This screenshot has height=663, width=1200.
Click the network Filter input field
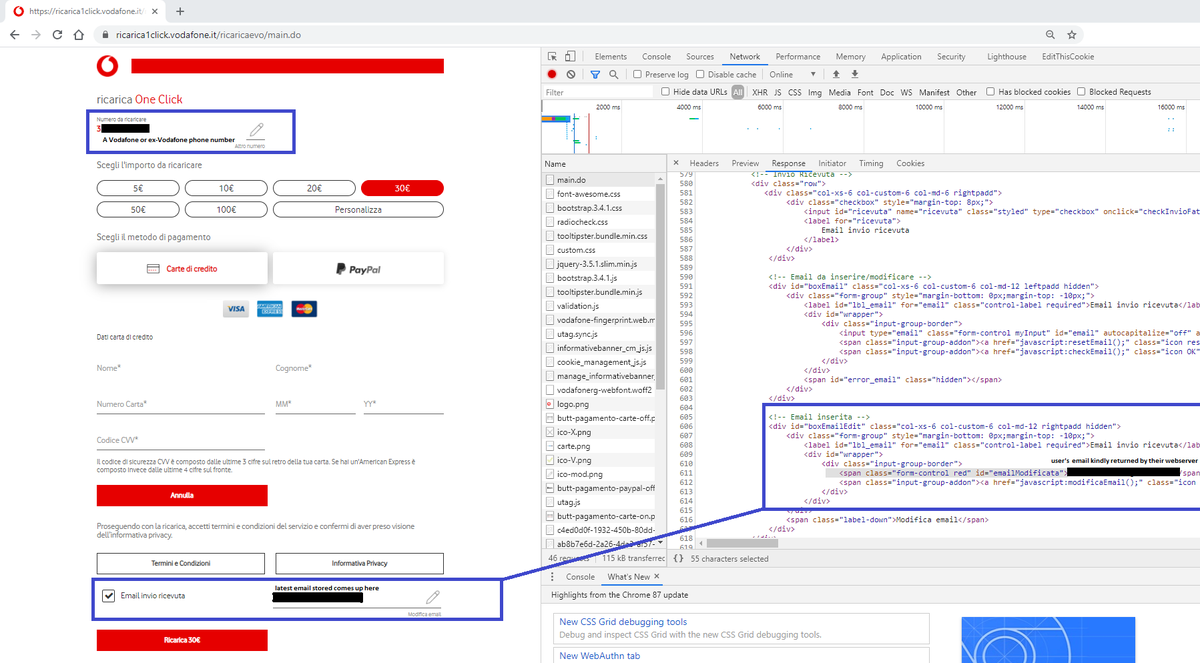[596, 92]
